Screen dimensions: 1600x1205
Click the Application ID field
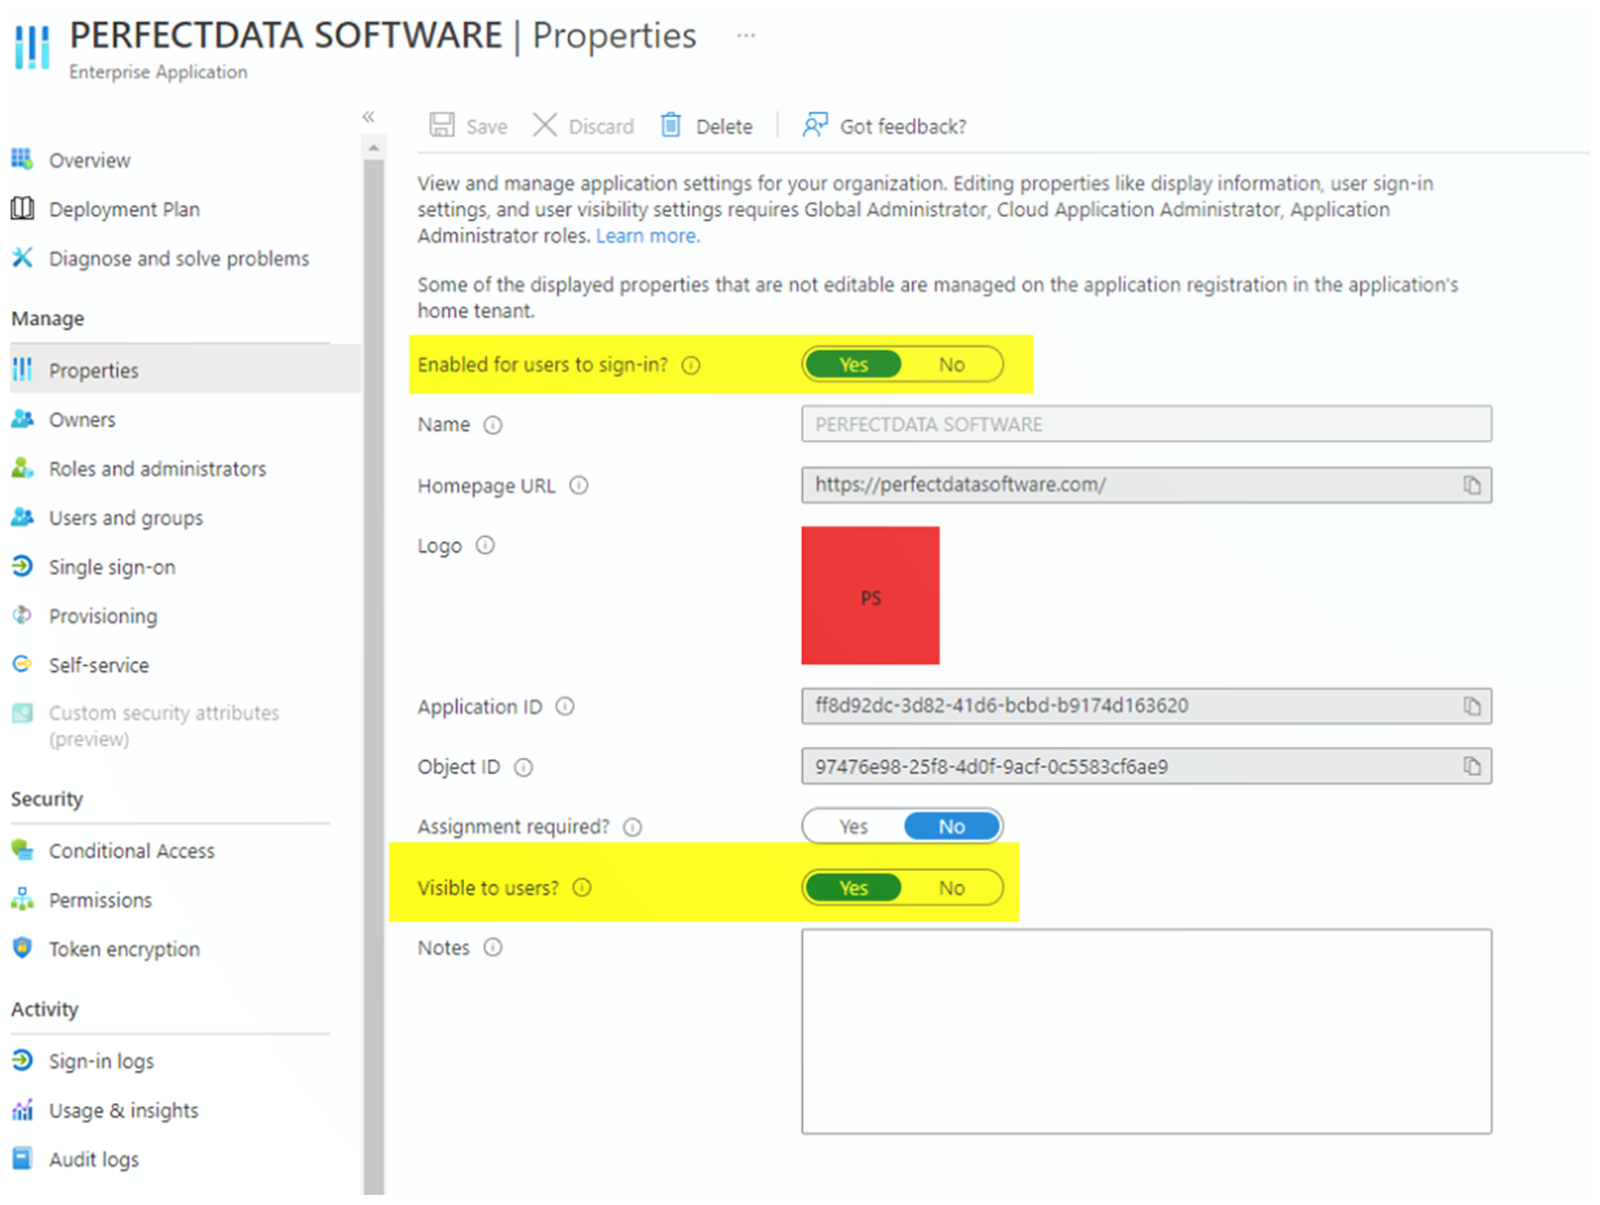[1146, 706]
